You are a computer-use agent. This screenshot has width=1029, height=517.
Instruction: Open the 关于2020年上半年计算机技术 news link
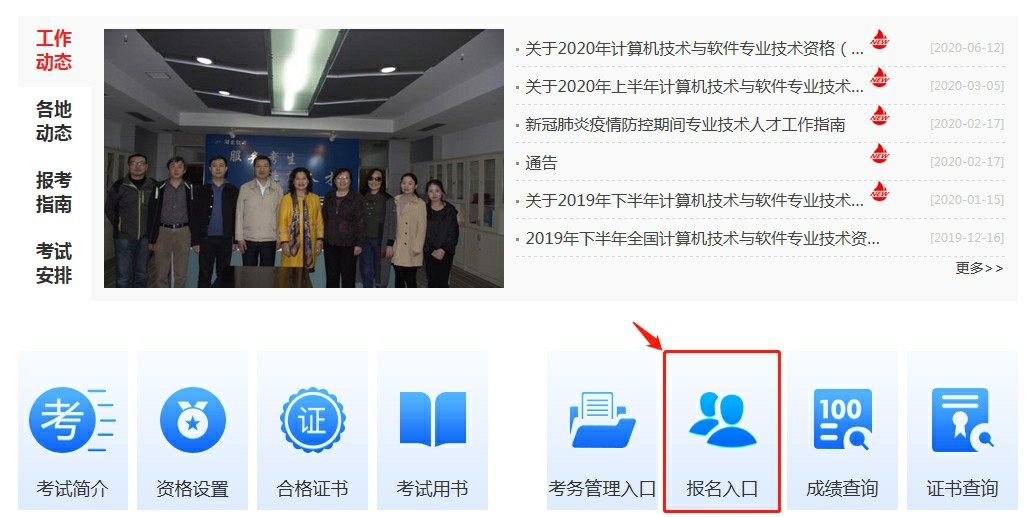(x=694, y=87)
